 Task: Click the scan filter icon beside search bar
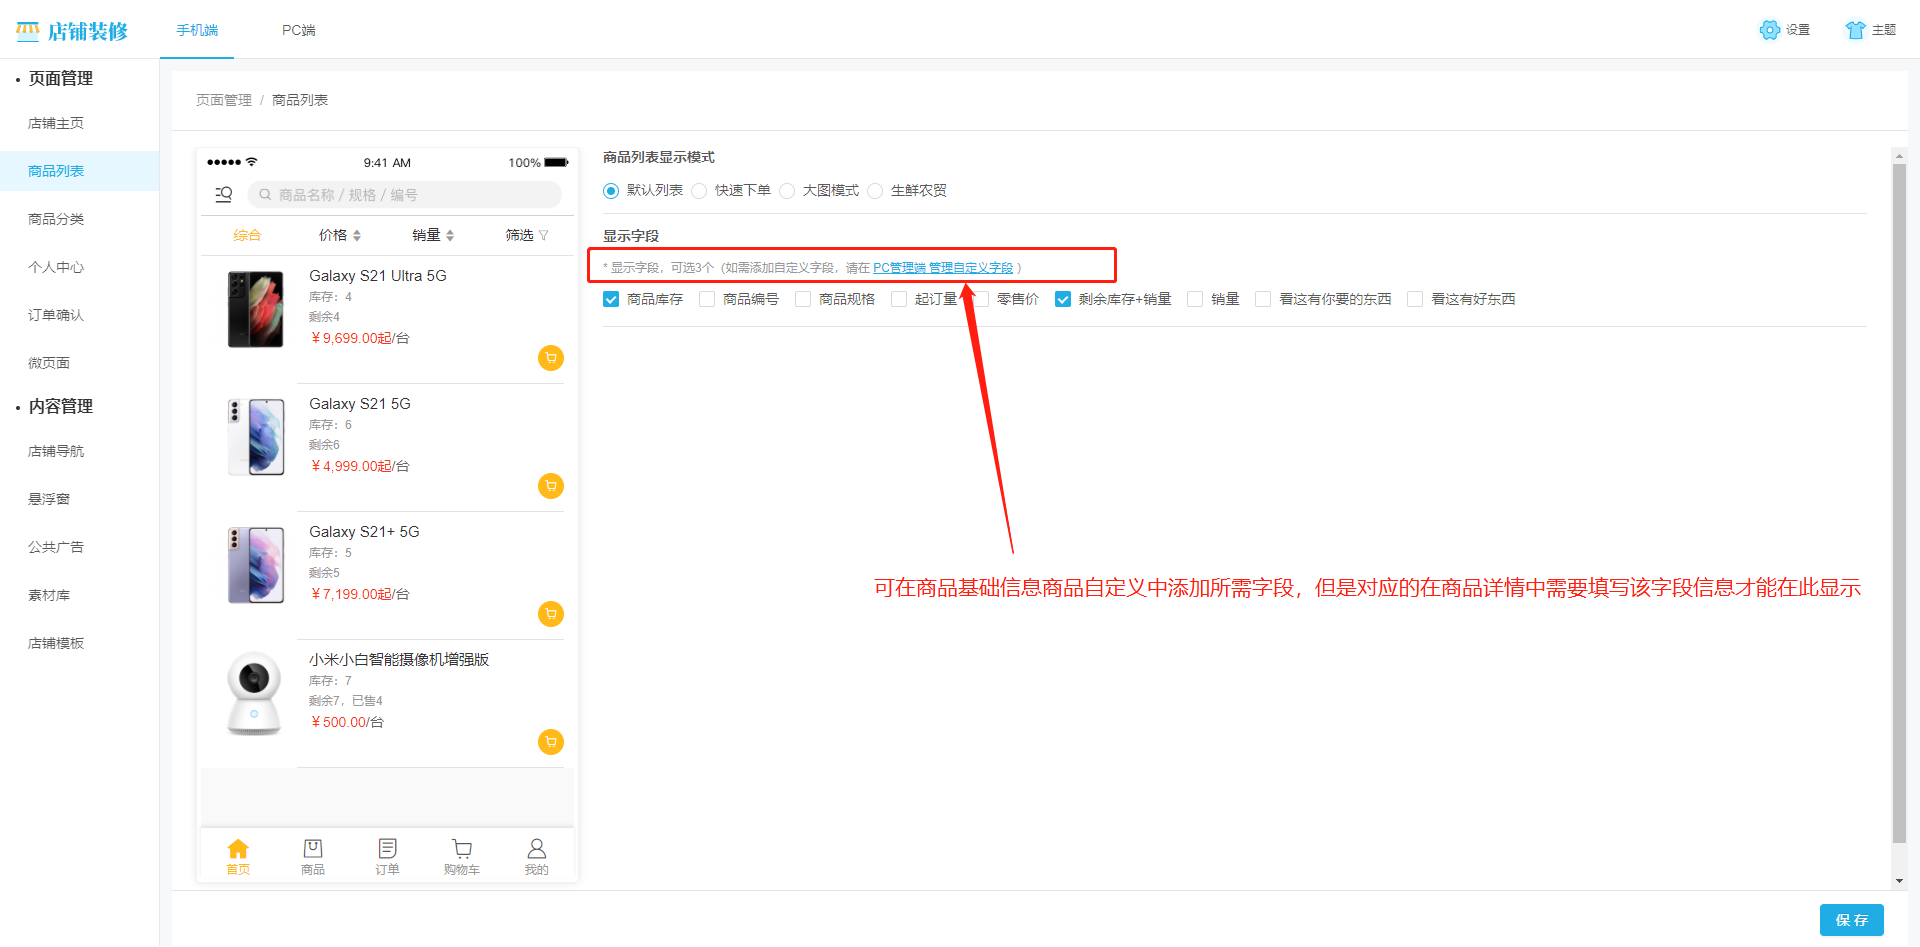[223, 194]
